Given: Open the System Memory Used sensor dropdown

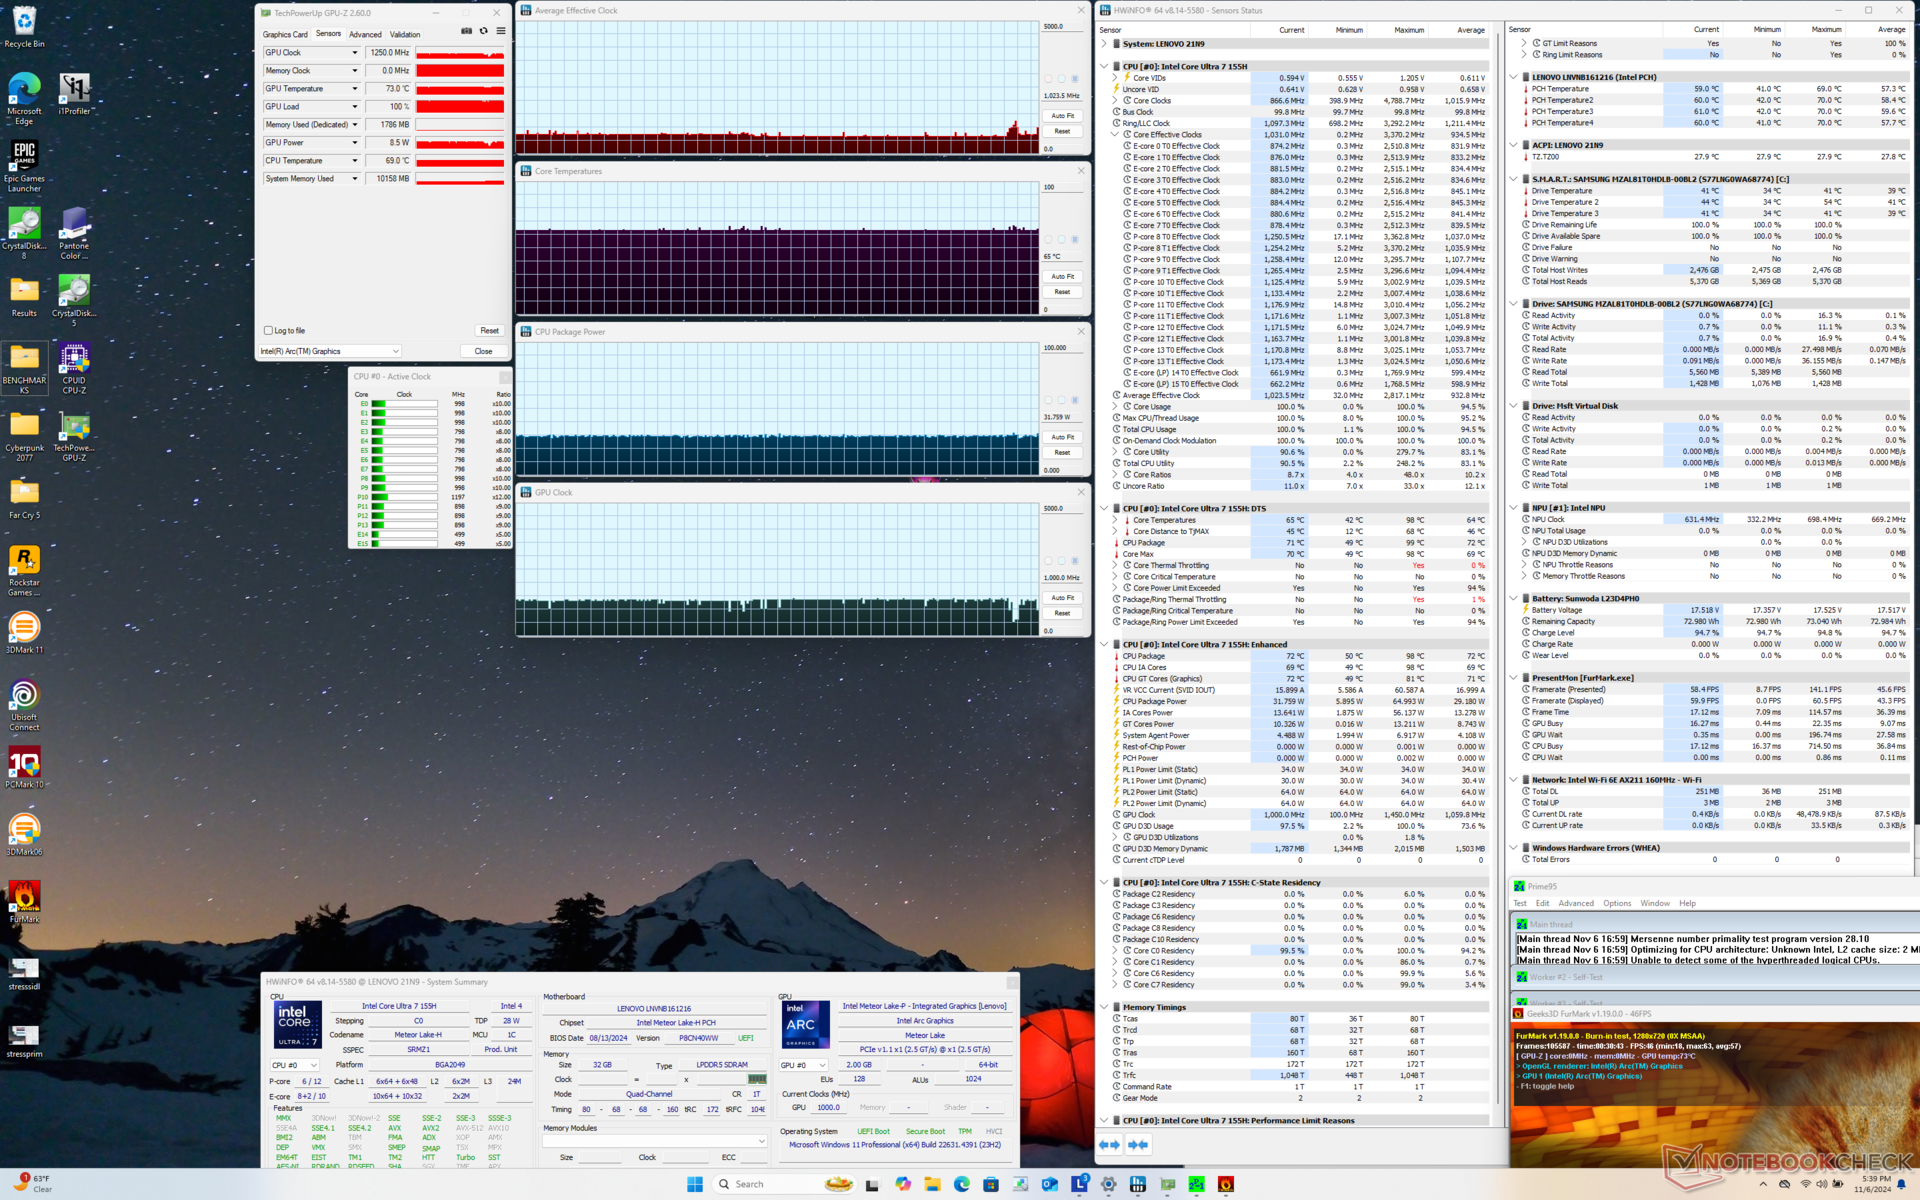Looking at the screenshot, I should [x=354, y=179].
